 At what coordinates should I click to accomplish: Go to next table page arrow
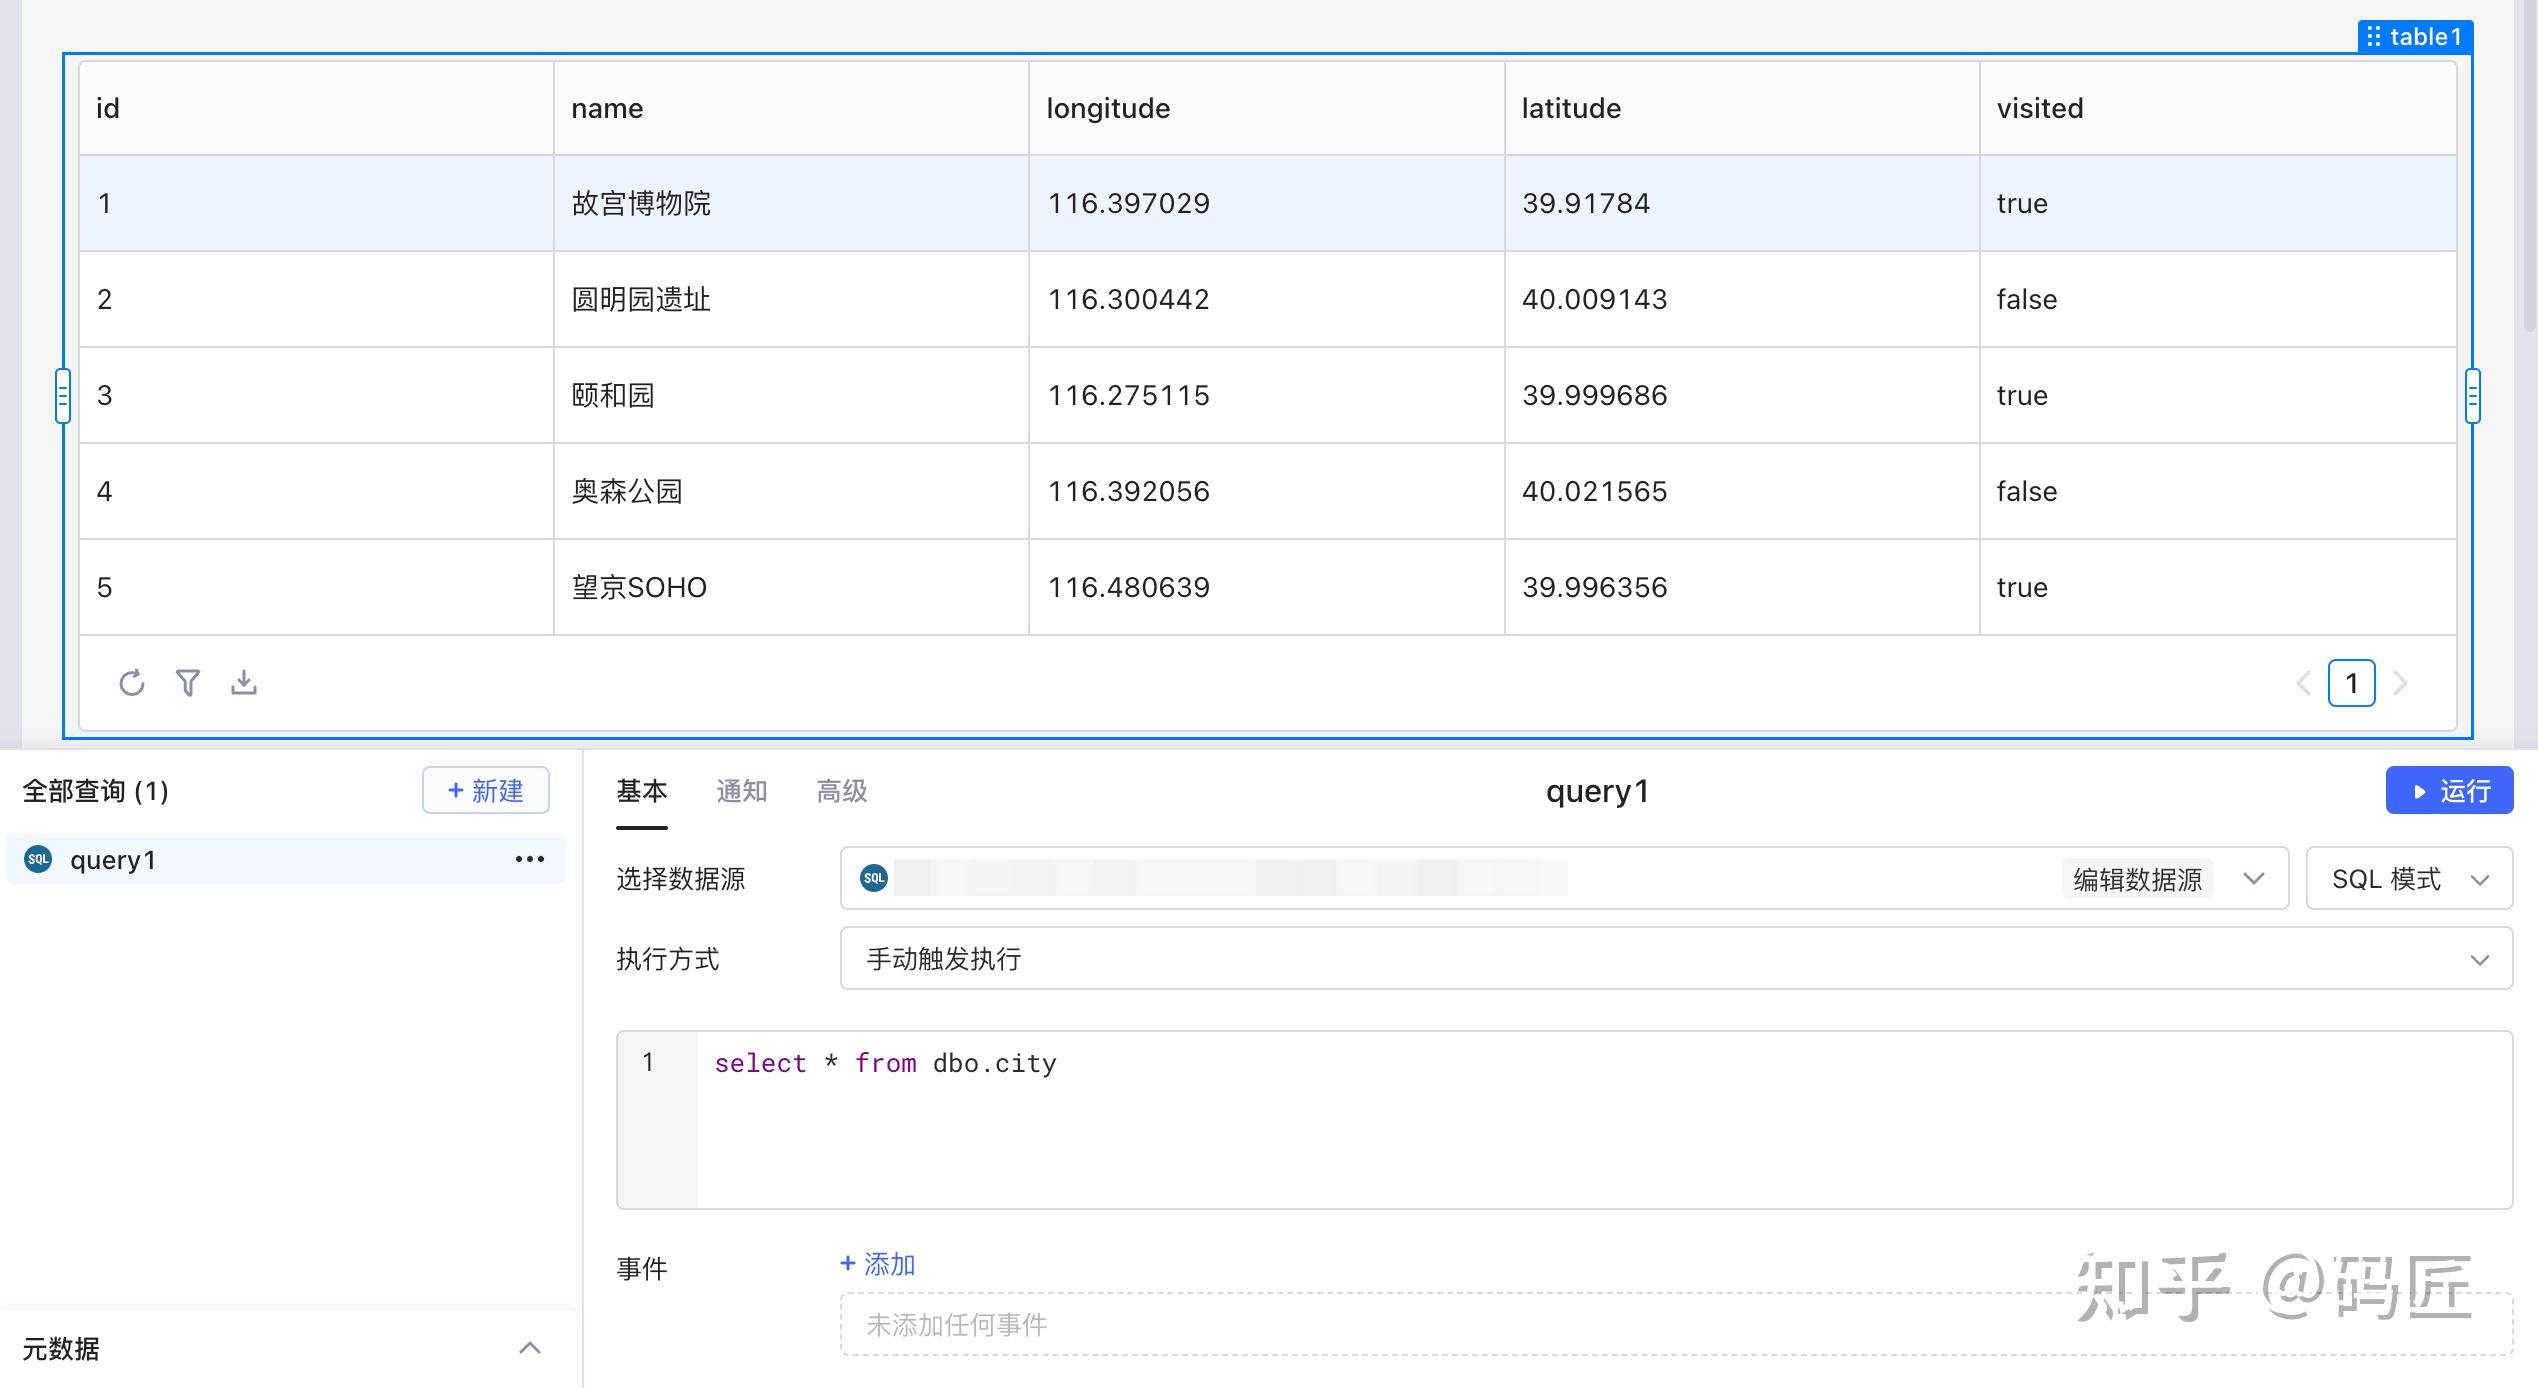(2400, 684)
